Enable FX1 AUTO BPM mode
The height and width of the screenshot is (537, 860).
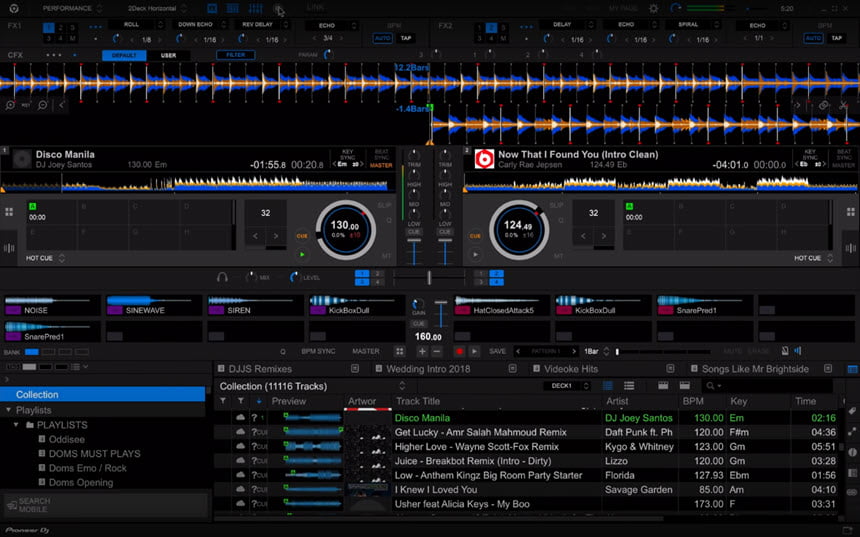click(382, 38)
